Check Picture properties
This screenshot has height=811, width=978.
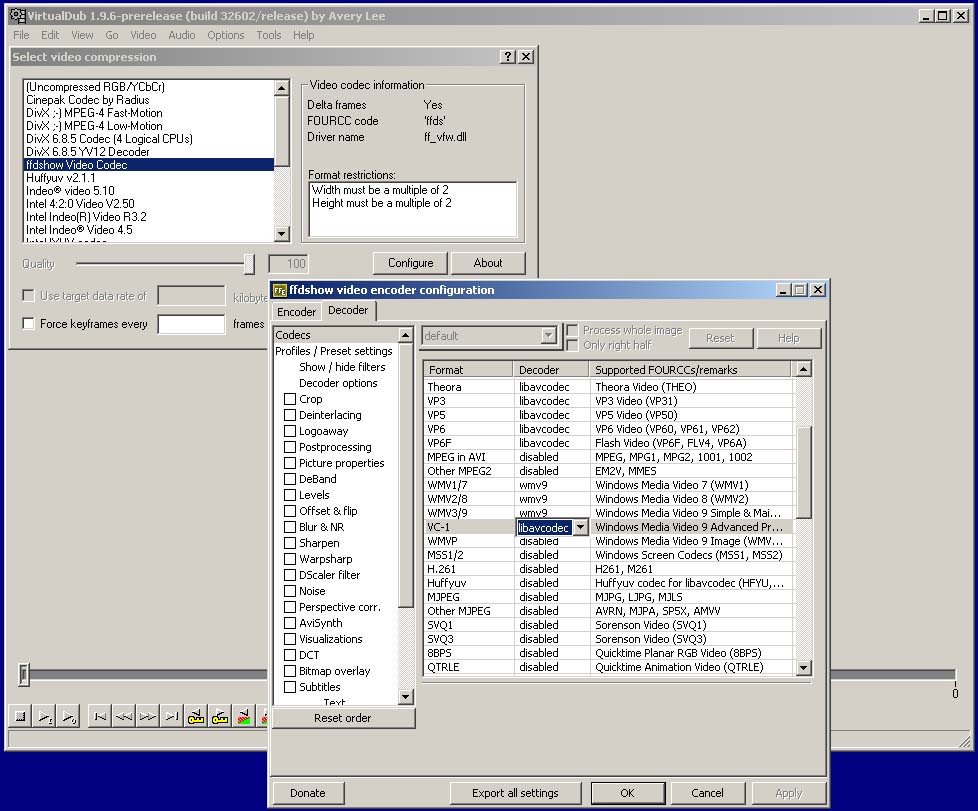(290, 463)
